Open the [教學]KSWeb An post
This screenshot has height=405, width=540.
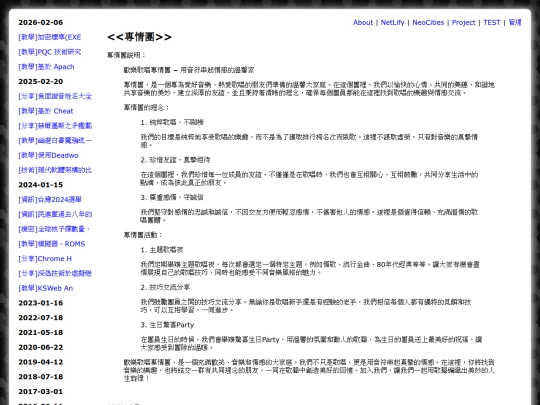point(45,288)
